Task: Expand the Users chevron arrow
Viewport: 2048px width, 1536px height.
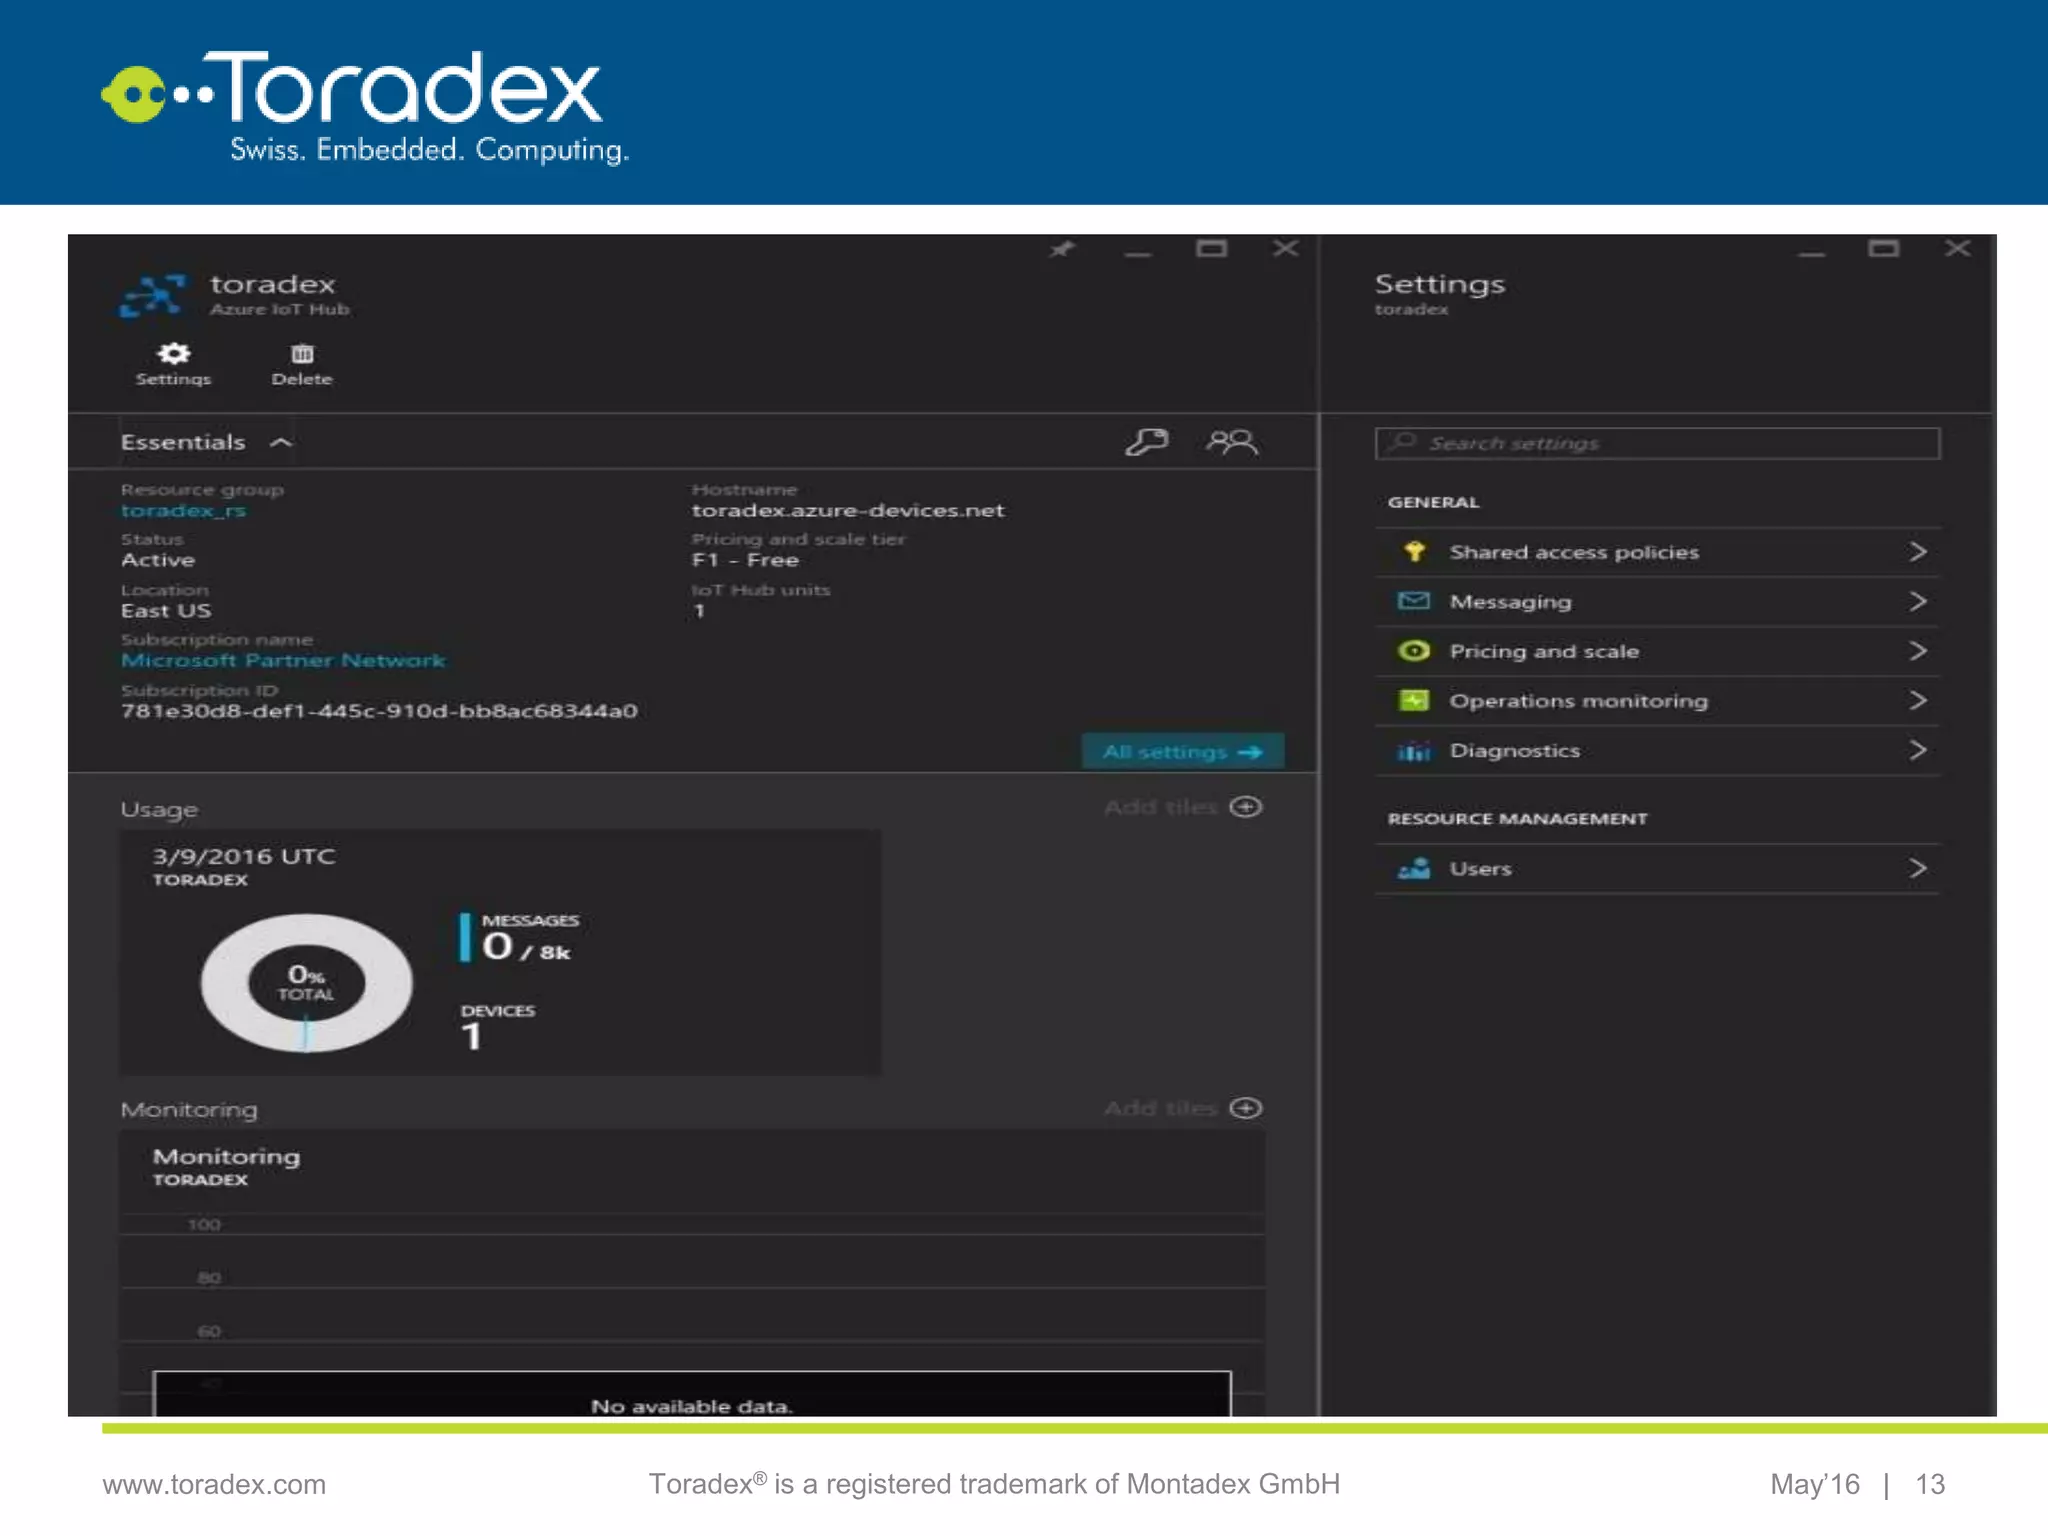Action: pyautogui.click(x=1917, y=868)
